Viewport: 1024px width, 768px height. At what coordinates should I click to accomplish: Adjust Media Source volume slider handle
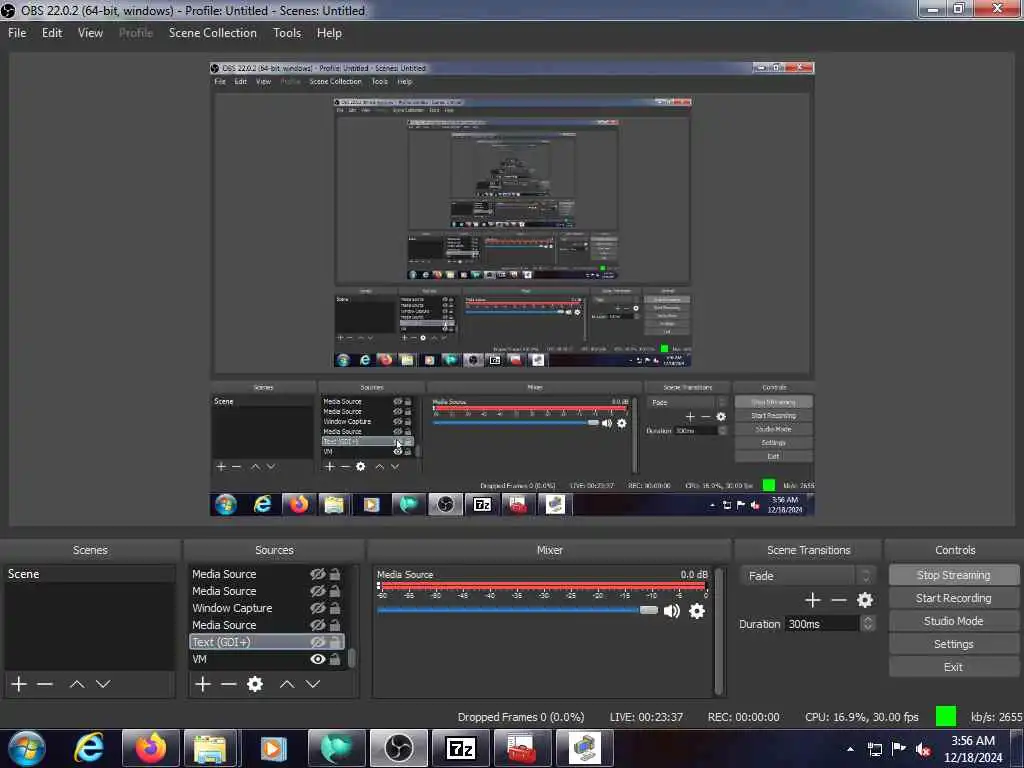(x=648, y=610)
